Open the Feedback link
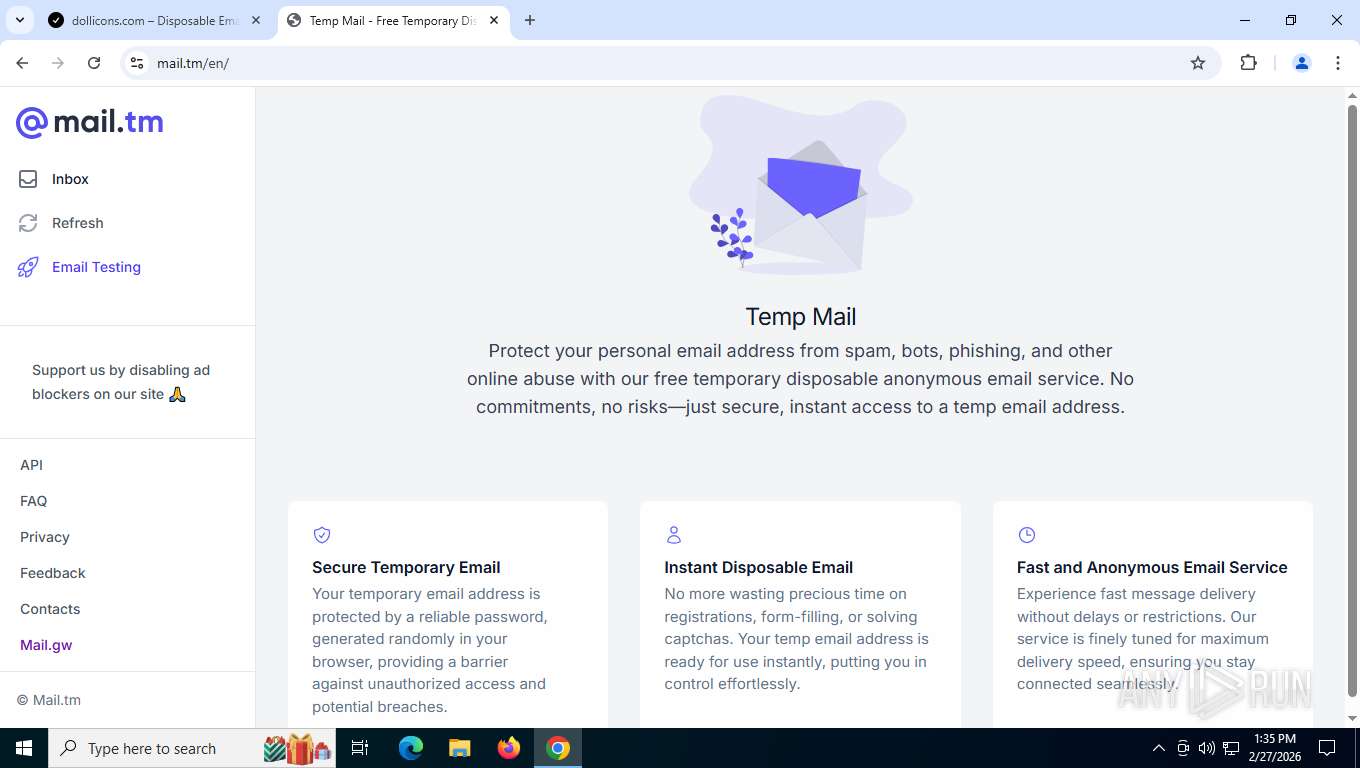The width and height of the screenshot is (1360, 768). click(x=53, y=573)
